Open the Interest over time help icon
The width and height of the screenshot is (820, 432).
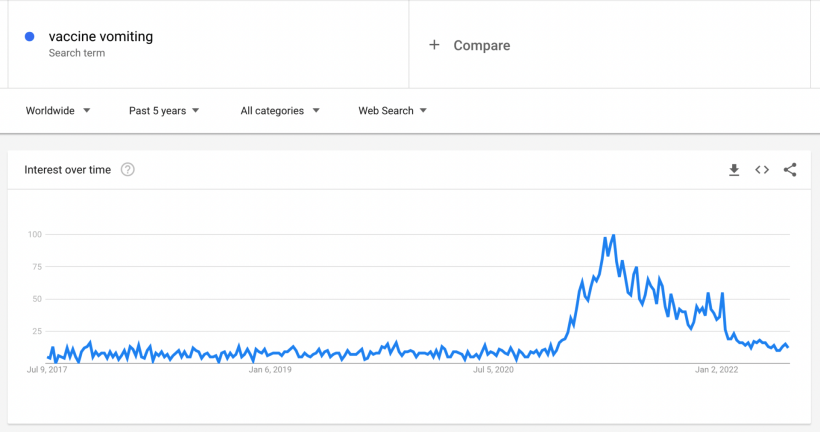pyautogui.click(x=128, y=170)
